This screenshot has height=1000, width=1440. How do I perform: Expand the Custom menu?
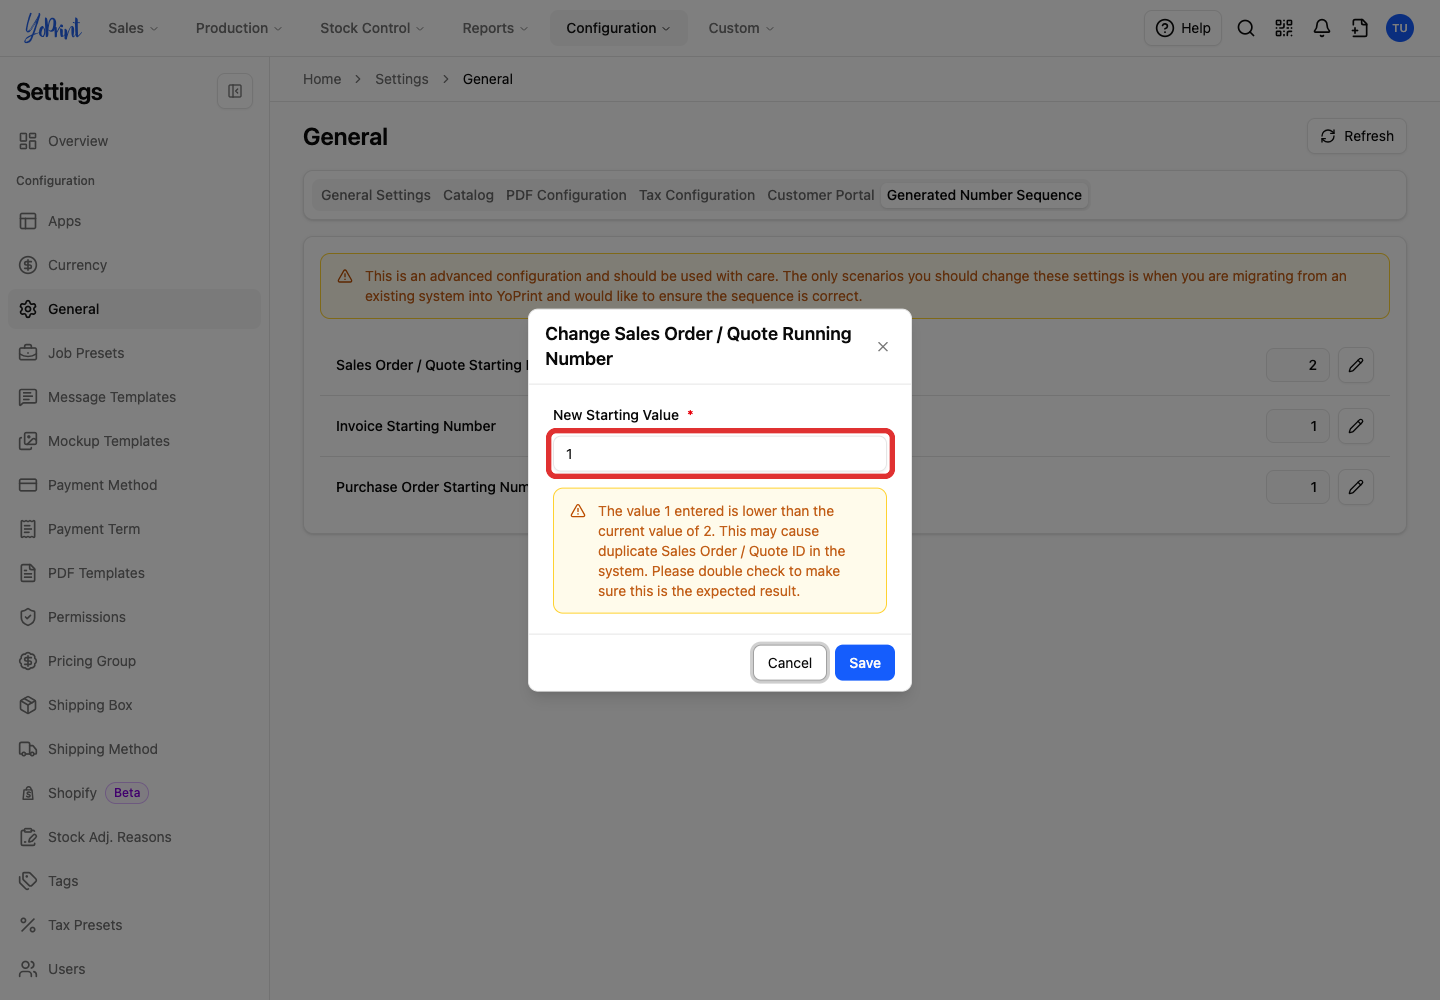741,28
